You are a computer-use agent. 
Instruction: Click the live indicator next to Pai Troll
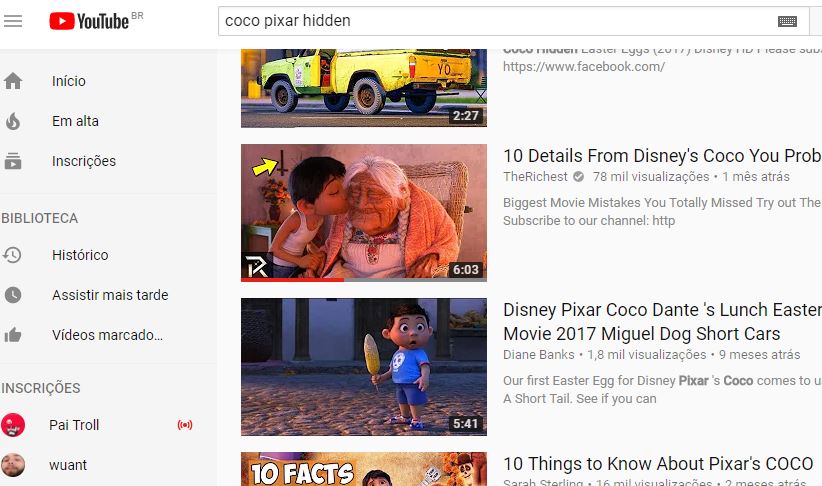tap(185, 425)
